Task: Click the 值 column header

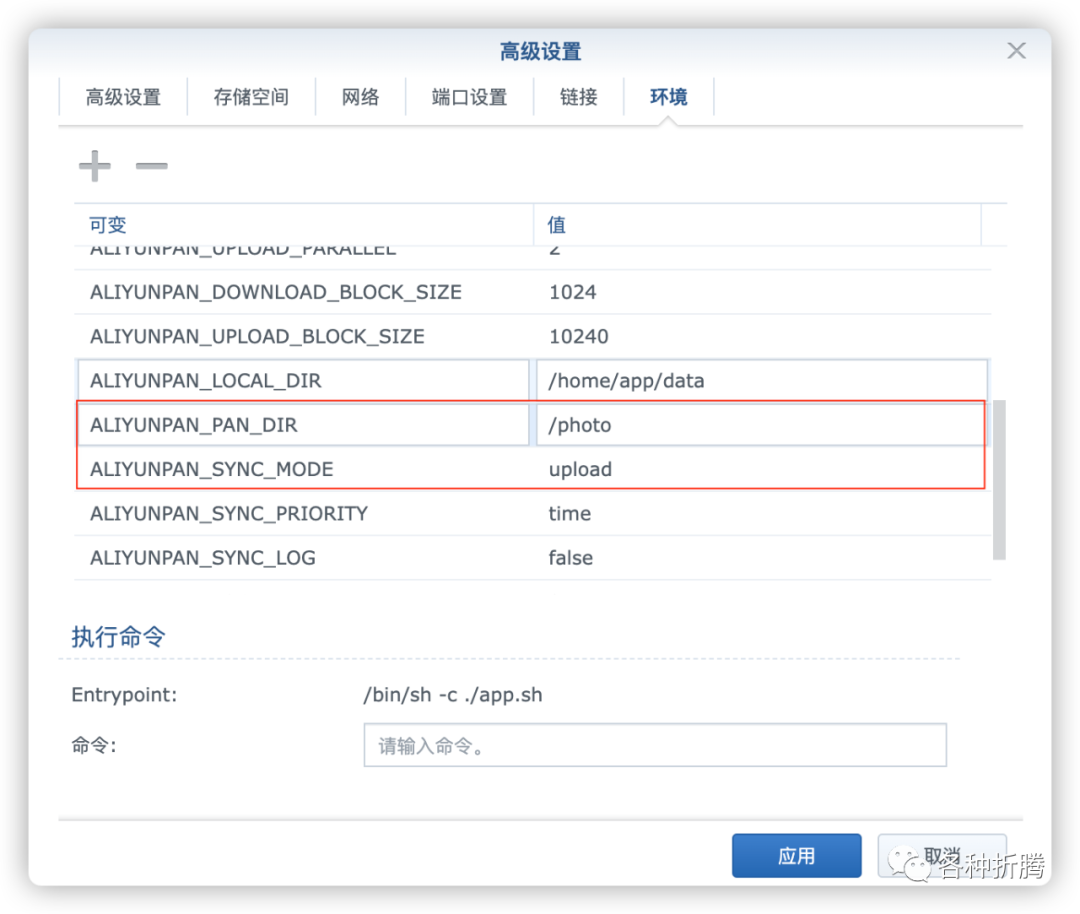Action: [x=758, y=225]
